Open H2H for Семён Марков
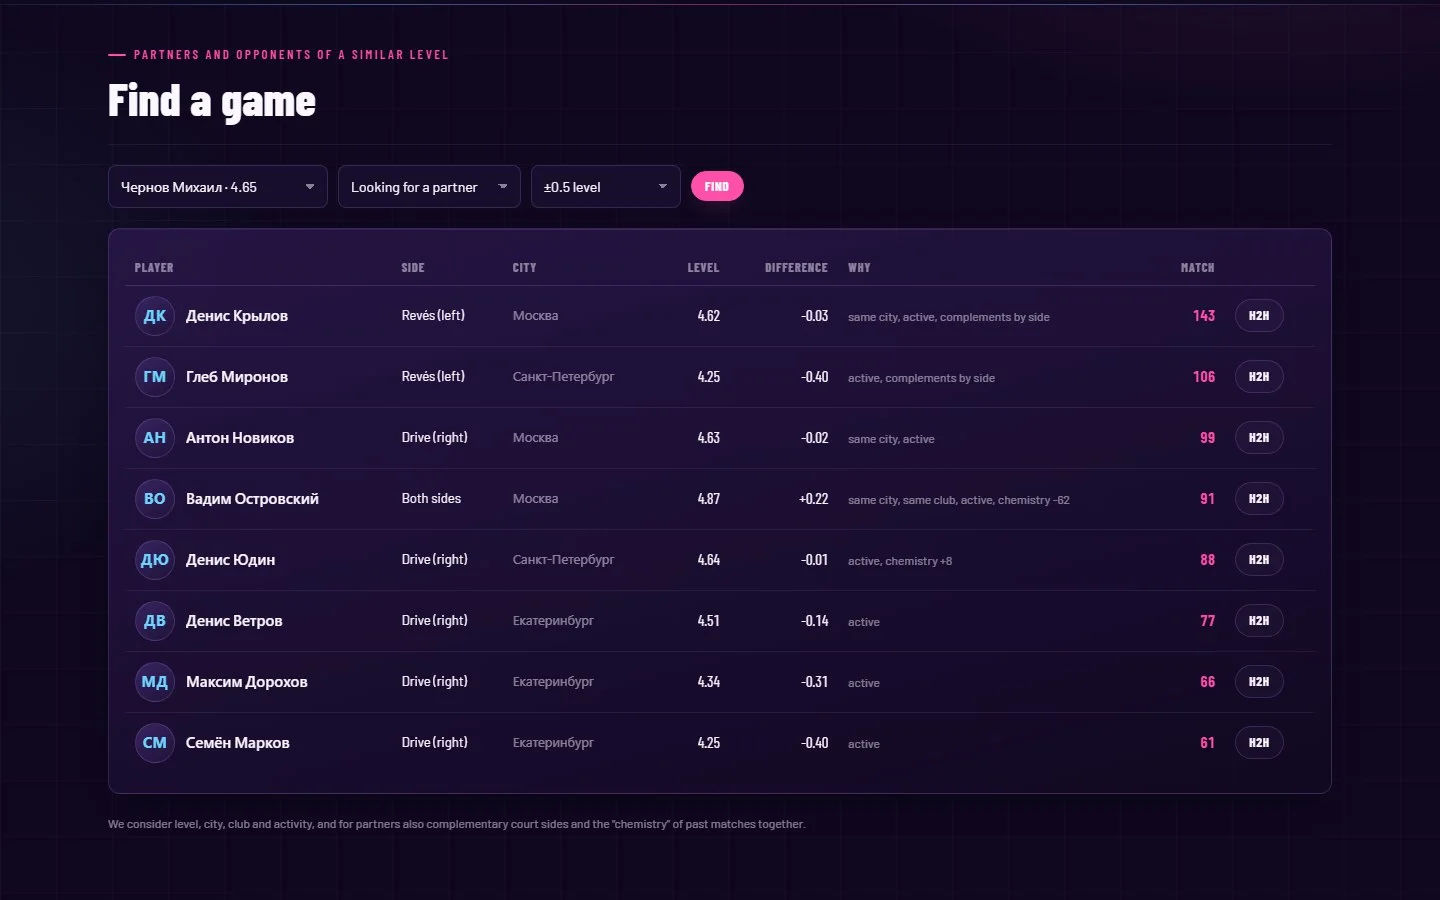 pos(1259,743)
